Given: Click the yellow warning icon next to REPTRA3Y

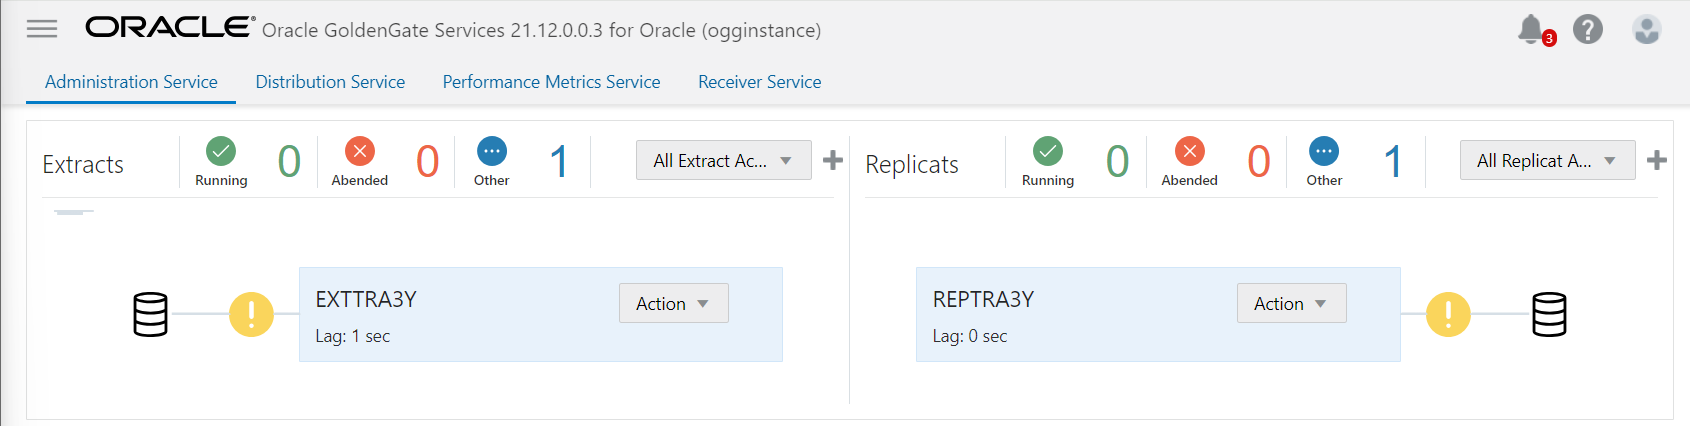Looking at the screenshot, I should point(1448,314).
